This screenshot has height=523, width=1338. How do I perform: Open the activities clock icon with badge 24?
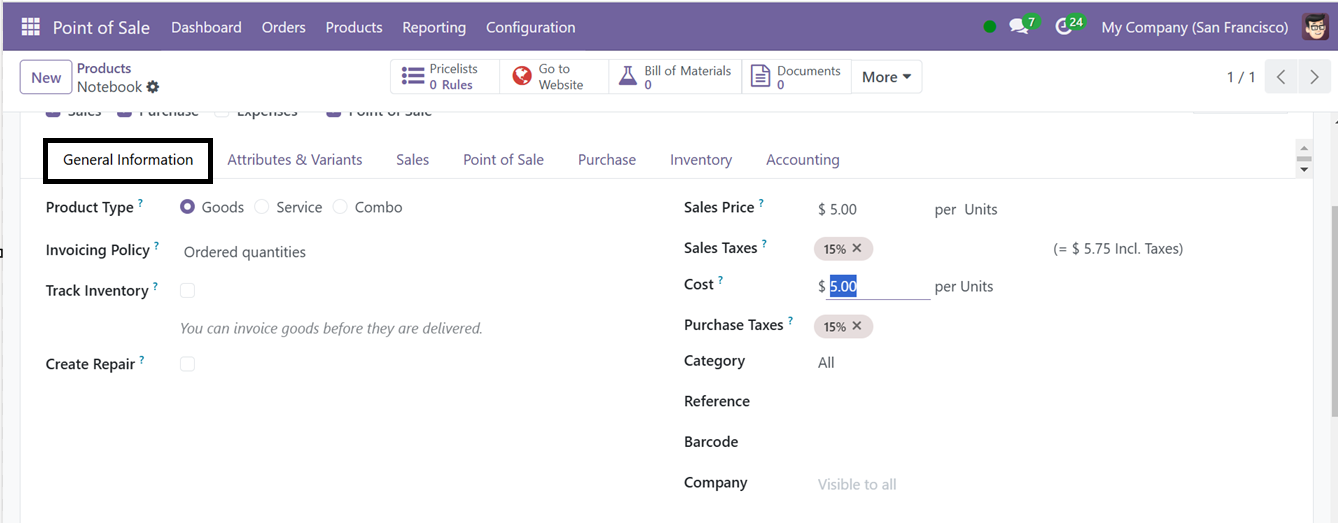pyautogui.click(x=1064, y=27)
